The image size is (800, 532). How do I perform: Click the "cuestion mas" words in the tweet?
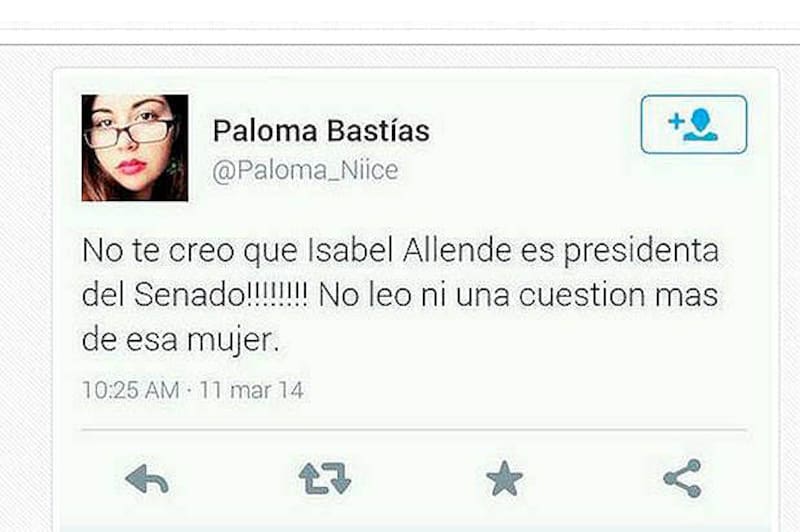pyautogui.click(x=618, y=295)
